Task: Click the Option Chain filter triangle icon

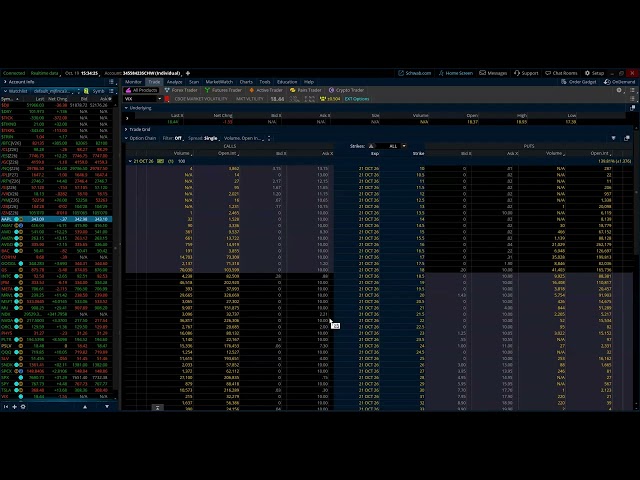Action: (x=613, y=138)
